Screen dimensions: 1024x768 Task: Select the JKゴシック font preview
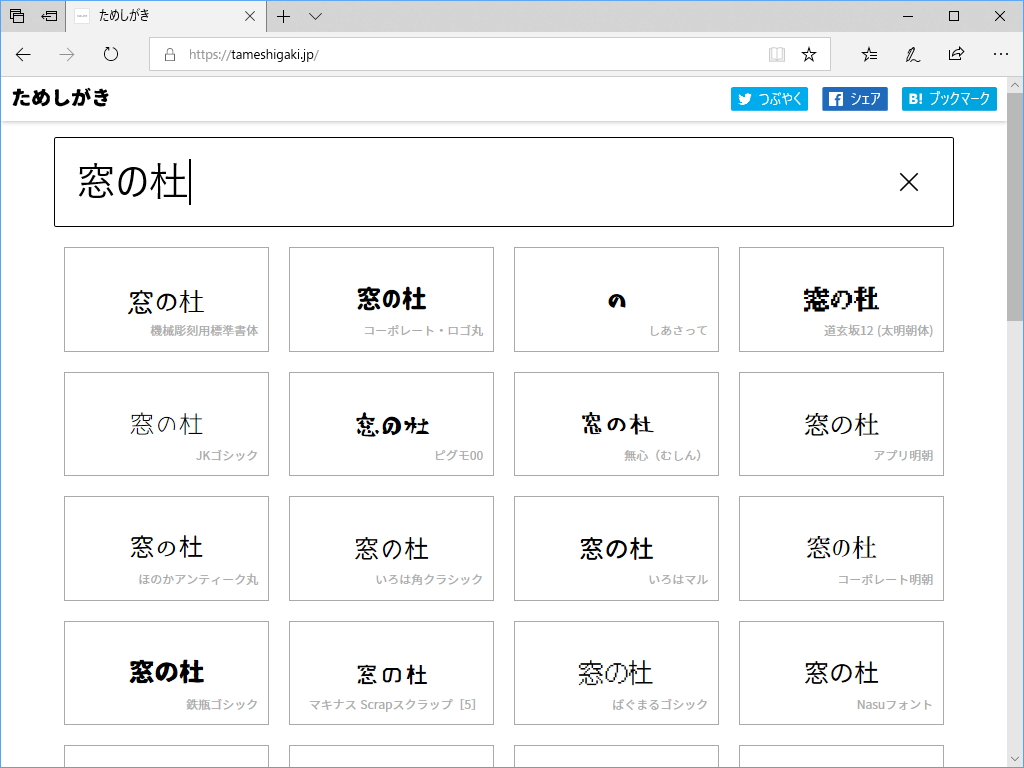[x=166, y=424]
